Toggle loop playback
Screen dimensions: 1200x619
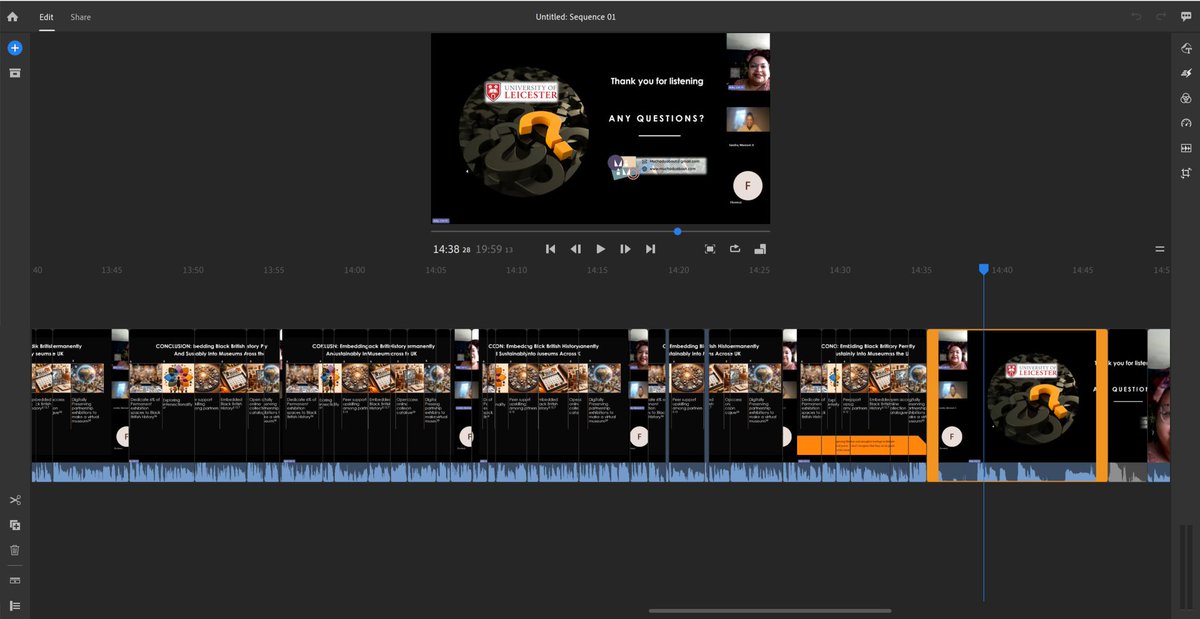pos(735,249)
